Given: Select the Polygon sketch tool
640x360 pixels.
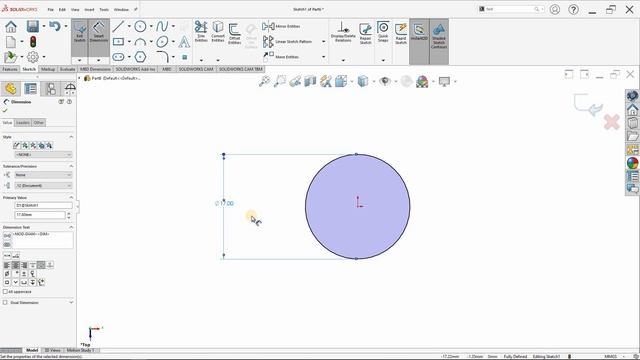Looking at the screenshot, I should pos(140,57).
